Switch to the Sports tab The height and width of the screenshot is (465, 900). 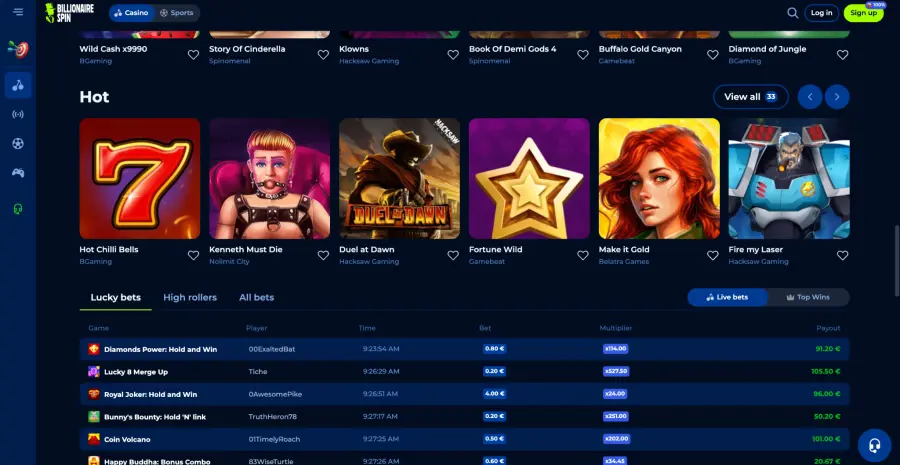tap(177, 13)
